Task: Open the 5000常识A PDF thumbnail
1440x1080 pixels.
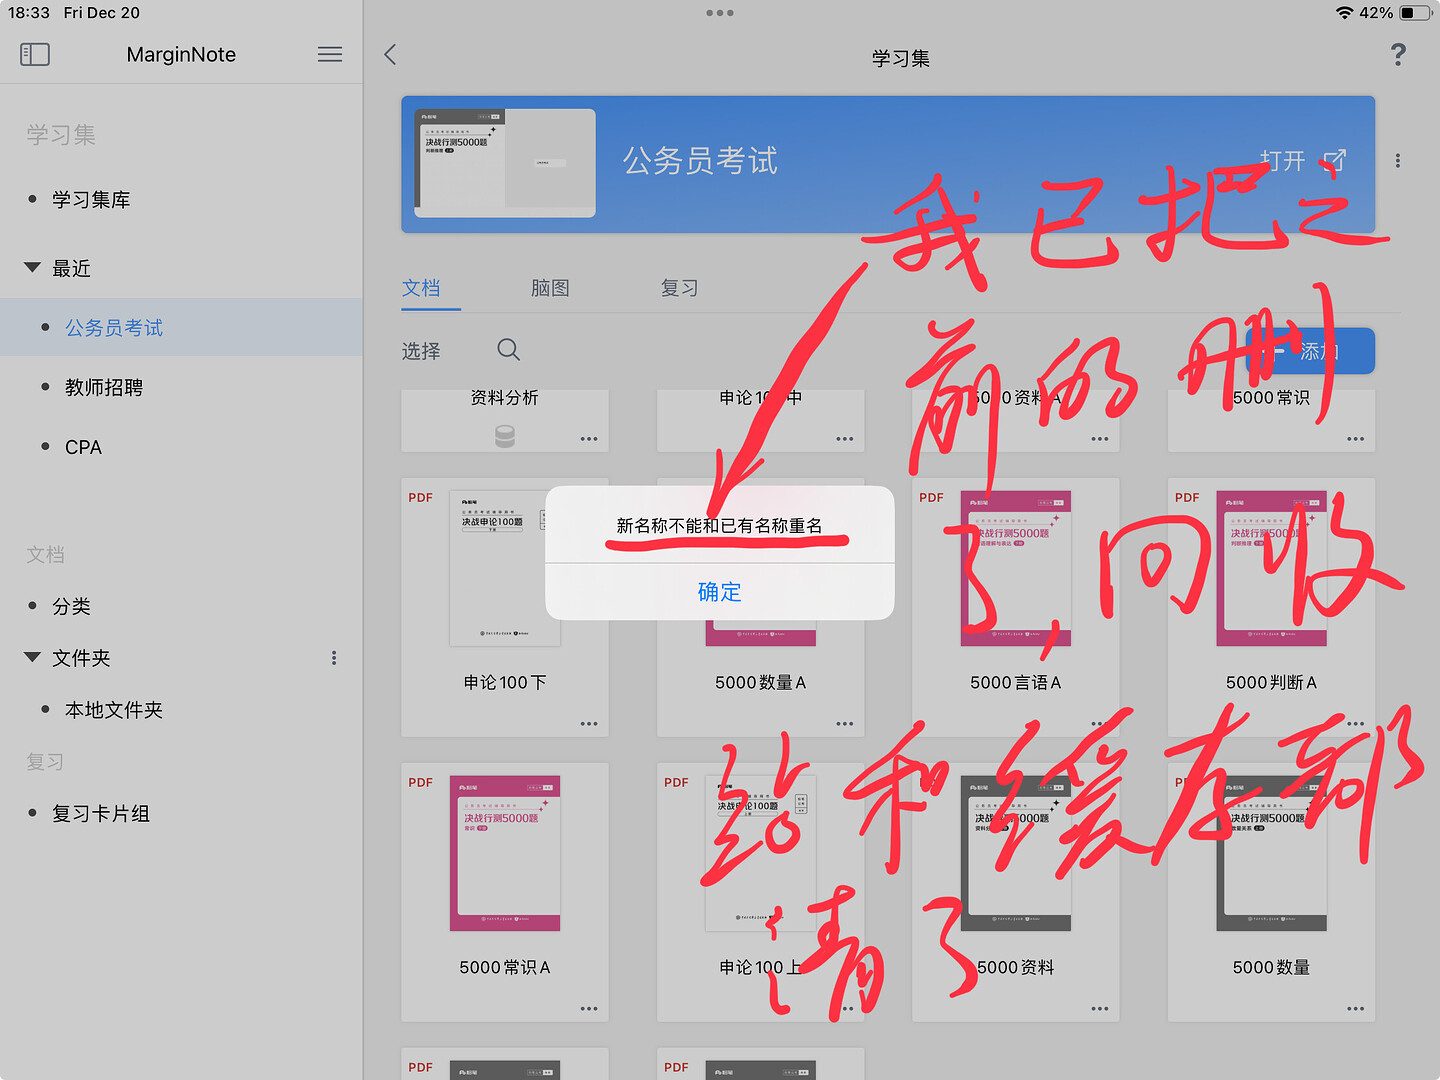Action: (505, 853)
